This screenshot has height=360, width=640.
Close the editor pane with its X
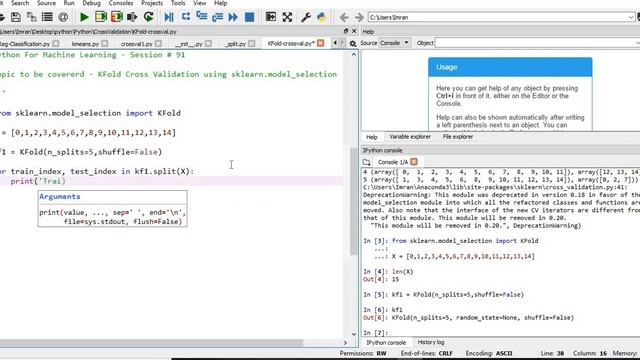point(354,31)
